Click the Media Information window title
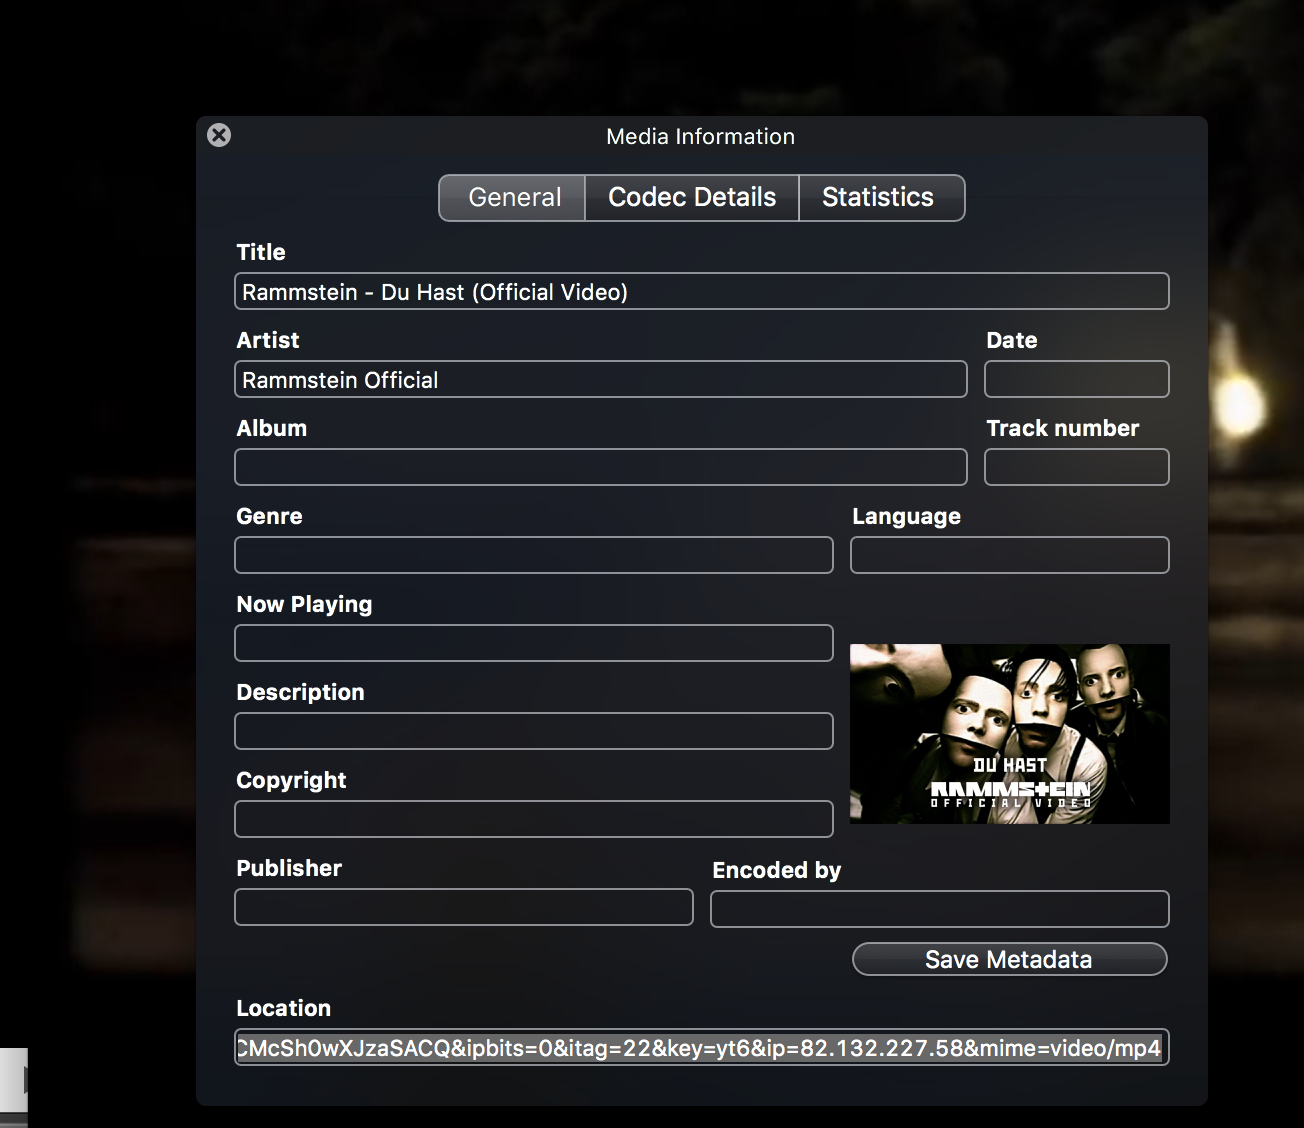This screenshot has height=1128, width=1304. click(700, 137)
